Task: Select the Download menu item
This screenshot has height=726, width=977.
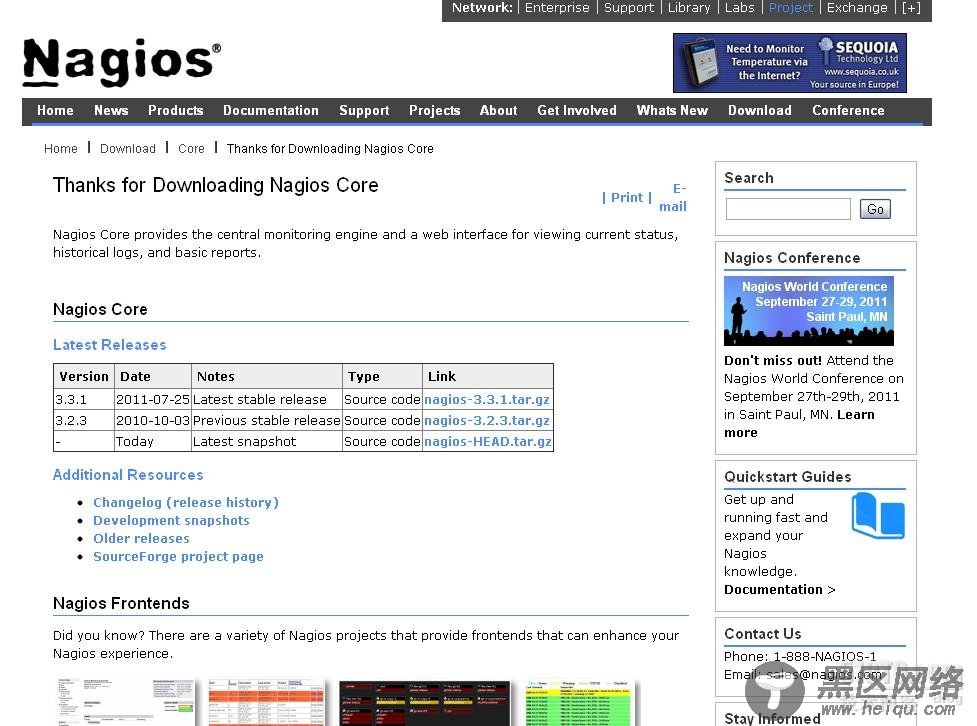Action: point(760,110)
